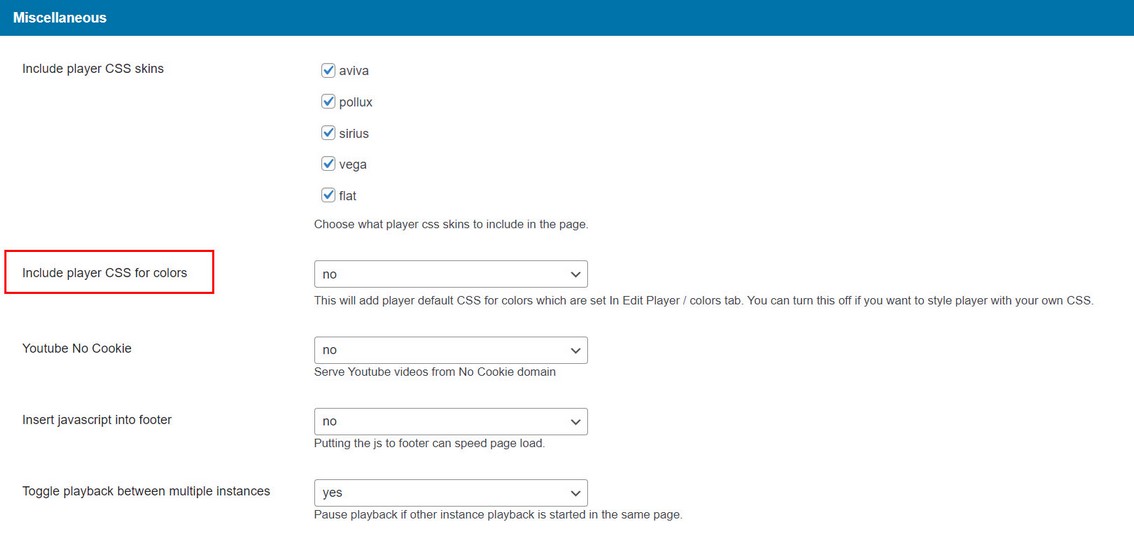Untick the vega skin checkbox
The height and width of the screenshot is (541, 1134).
tap(328, 164)
